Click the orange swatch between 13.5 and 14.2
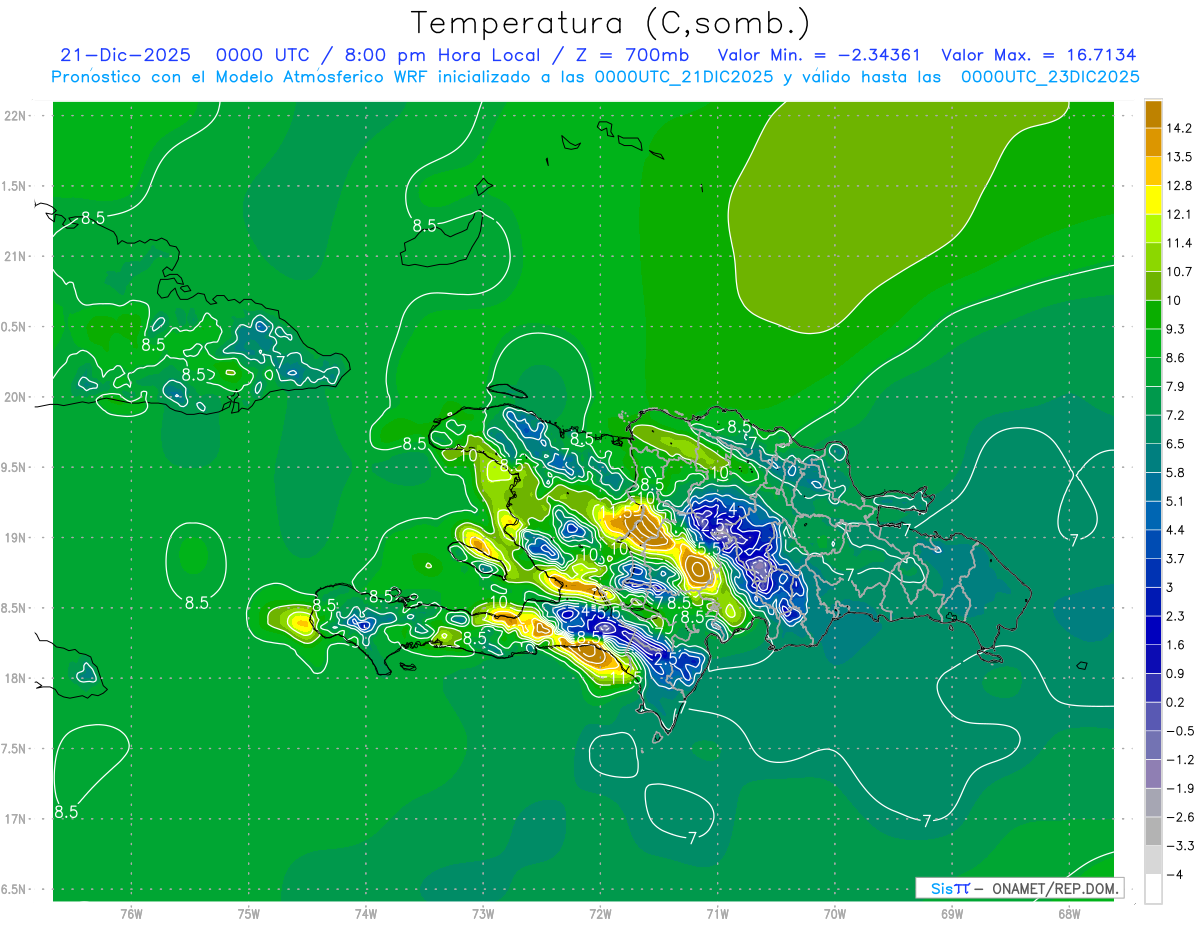The width and height of the screenshot is (1200, 927). click(1153, 143)
